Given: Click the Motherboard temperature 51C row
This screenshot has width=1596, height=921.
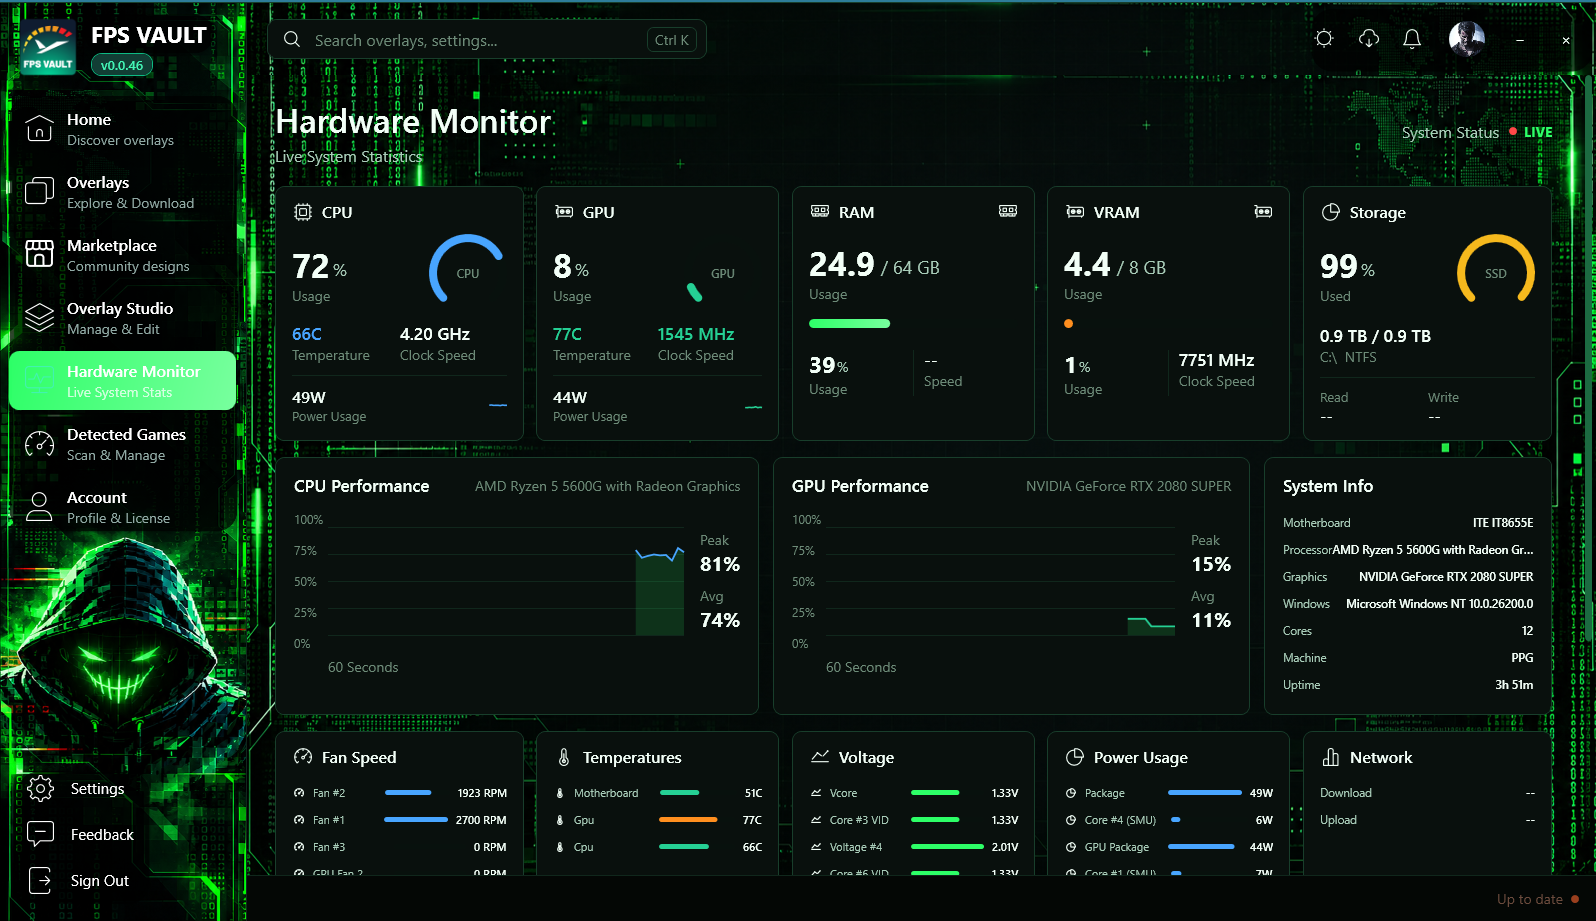Looking at the screenshot, I should 658,793.
